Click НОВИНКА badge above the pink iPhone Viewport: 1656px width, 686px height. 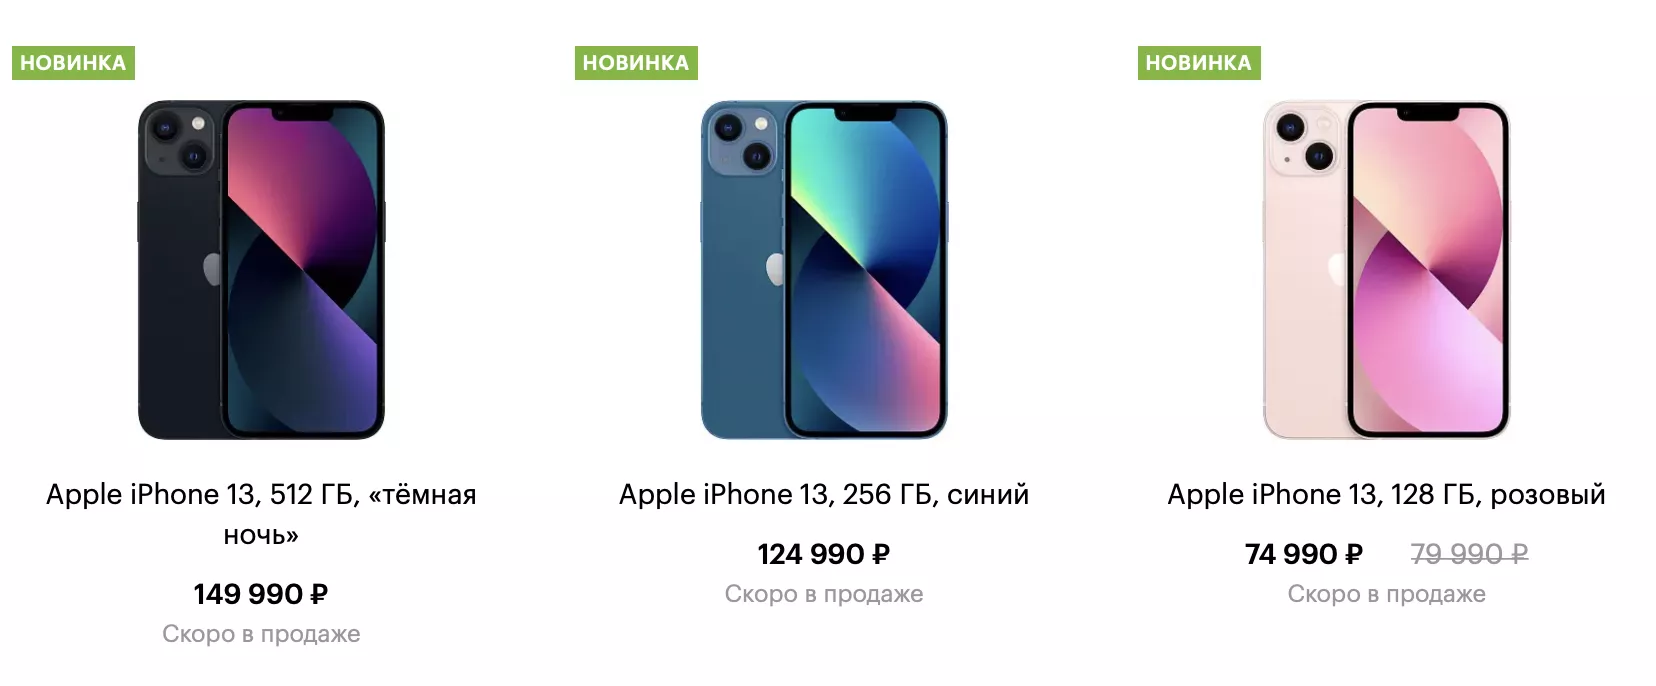(1198, 63)
